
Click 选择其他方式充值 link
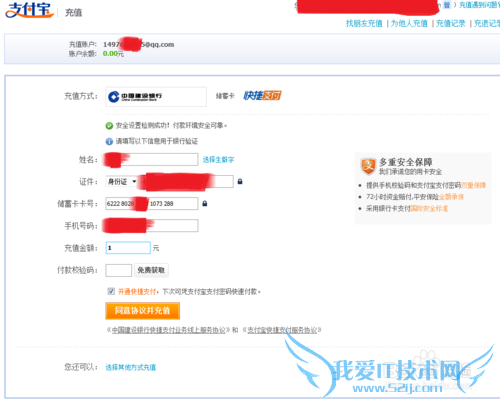131,367
